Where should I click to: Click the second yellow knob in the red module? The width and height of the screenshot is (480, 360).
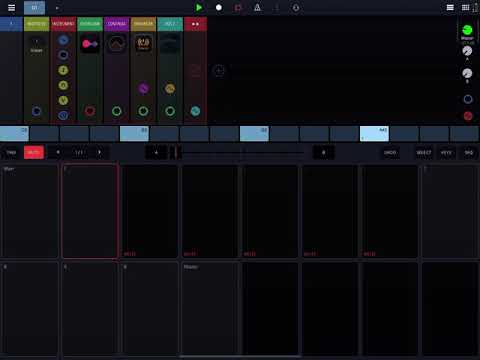[63, 85]
